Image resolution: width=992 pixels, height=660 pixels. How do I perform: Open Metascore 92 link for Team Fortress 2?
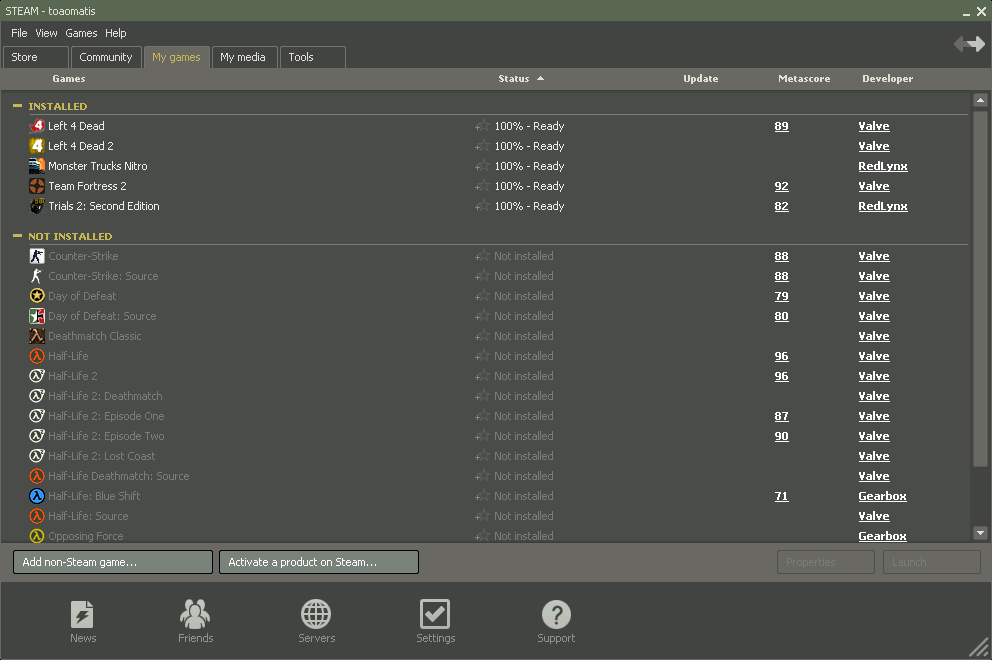[781, 186]
